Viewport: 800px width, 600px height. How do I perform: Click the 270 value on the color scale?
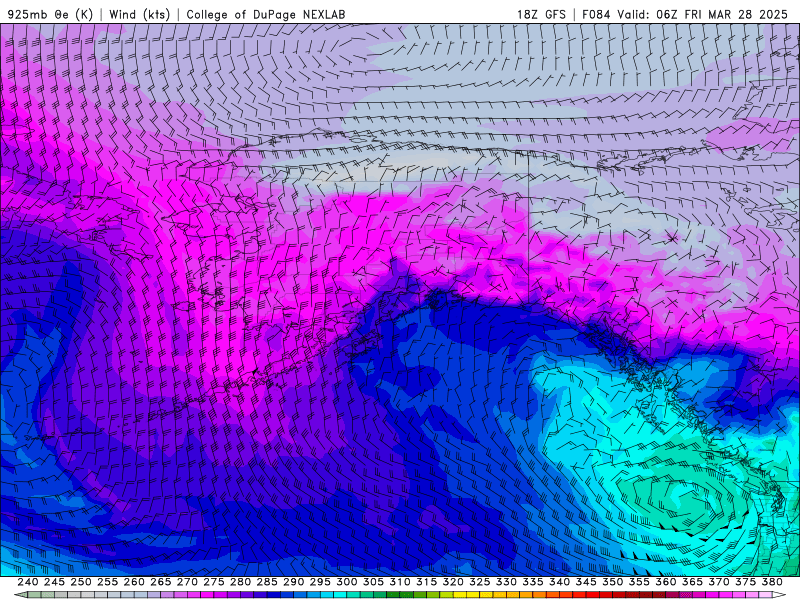click(x=187, y=582)
